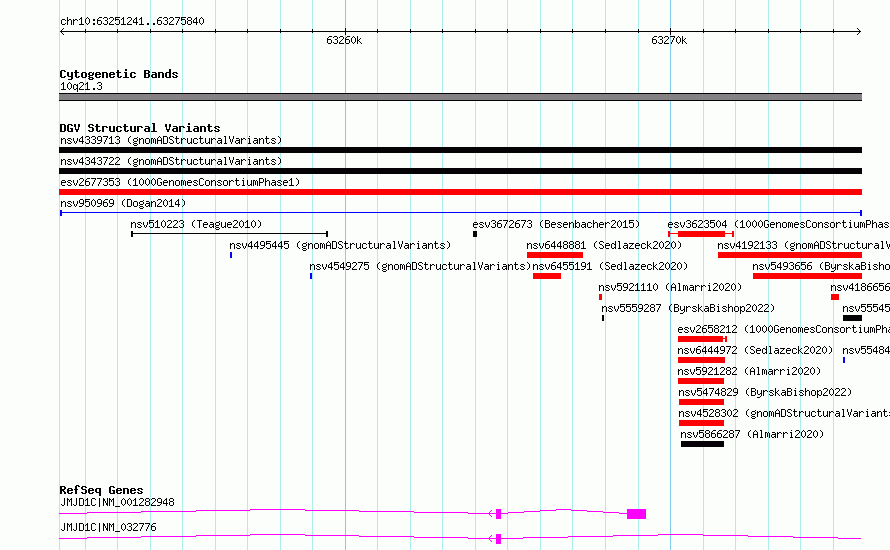Screen dimensions: 890x550
Task: Click black bar under nsv55545 label
Action: (x=853, y=318)
